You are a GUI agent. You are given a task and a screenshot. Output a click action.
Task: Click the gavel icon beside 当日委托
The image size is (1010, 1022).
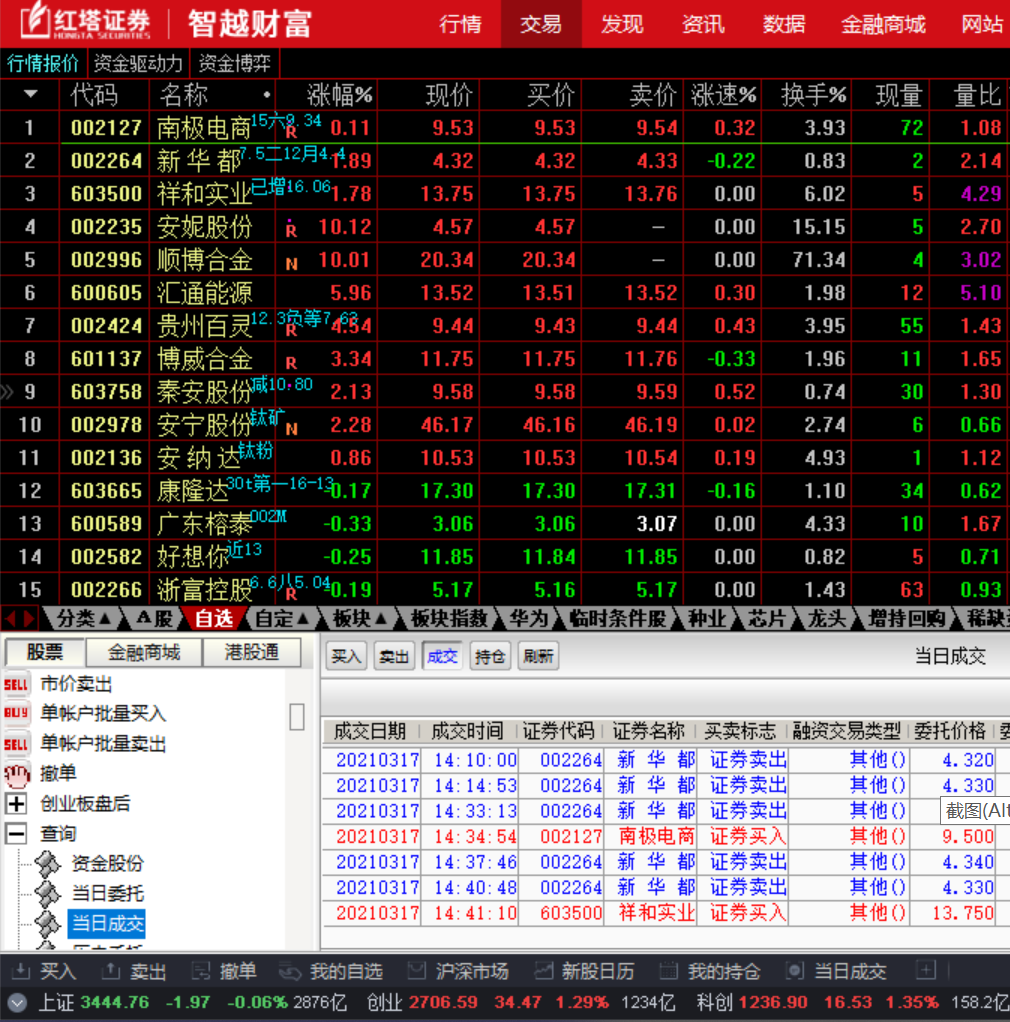47,894
